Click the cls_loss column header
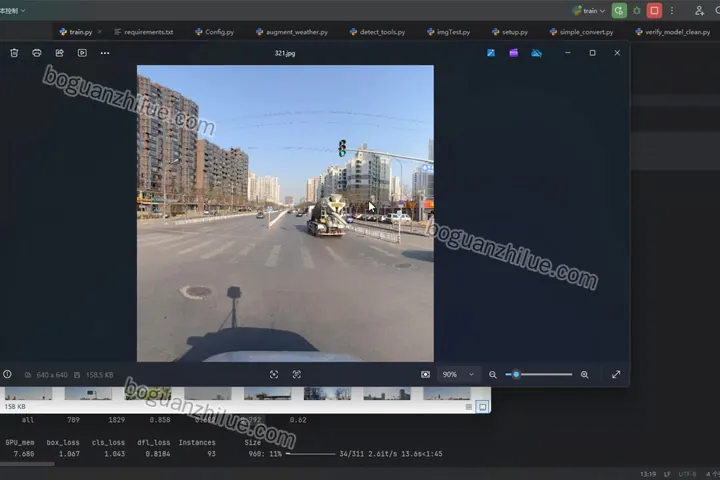The image size is (720, 480). coord(108,442)
